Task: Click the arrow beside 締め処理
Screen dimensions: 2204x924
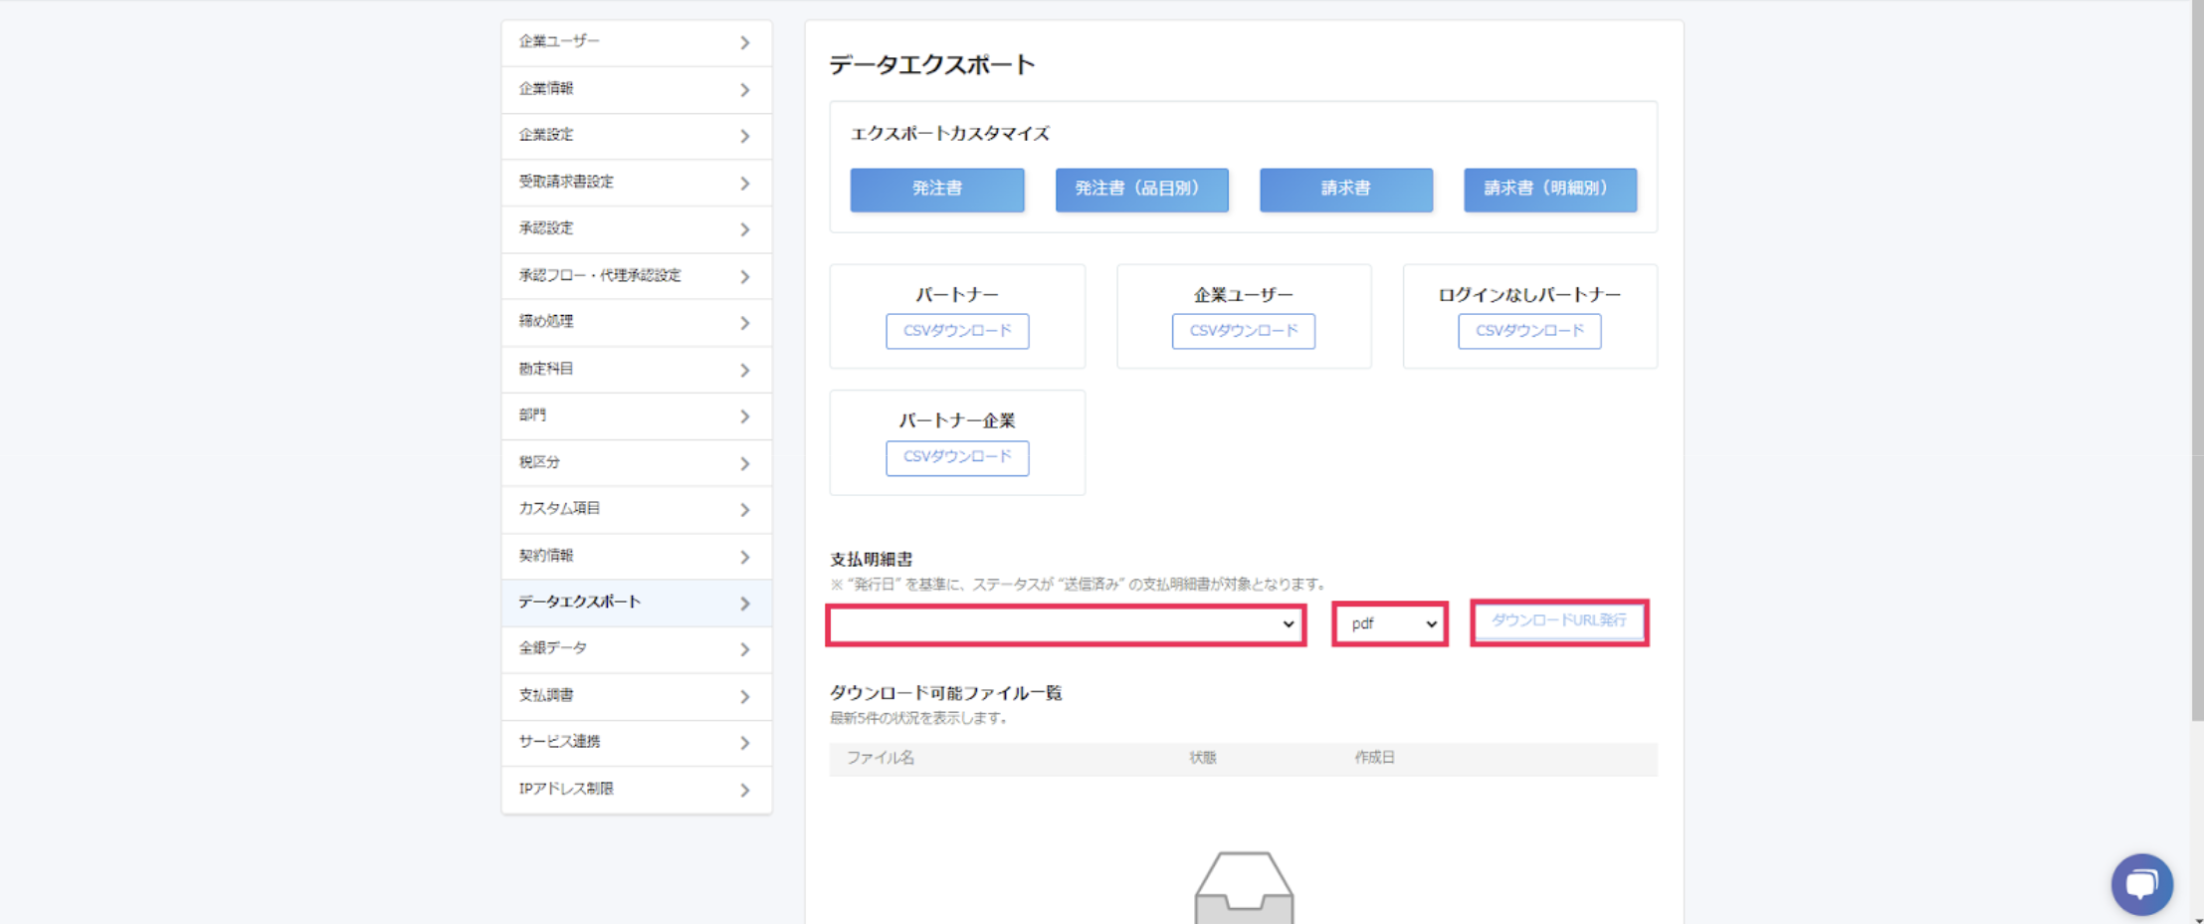Action: pyautogui.click(x=745, y=323)
